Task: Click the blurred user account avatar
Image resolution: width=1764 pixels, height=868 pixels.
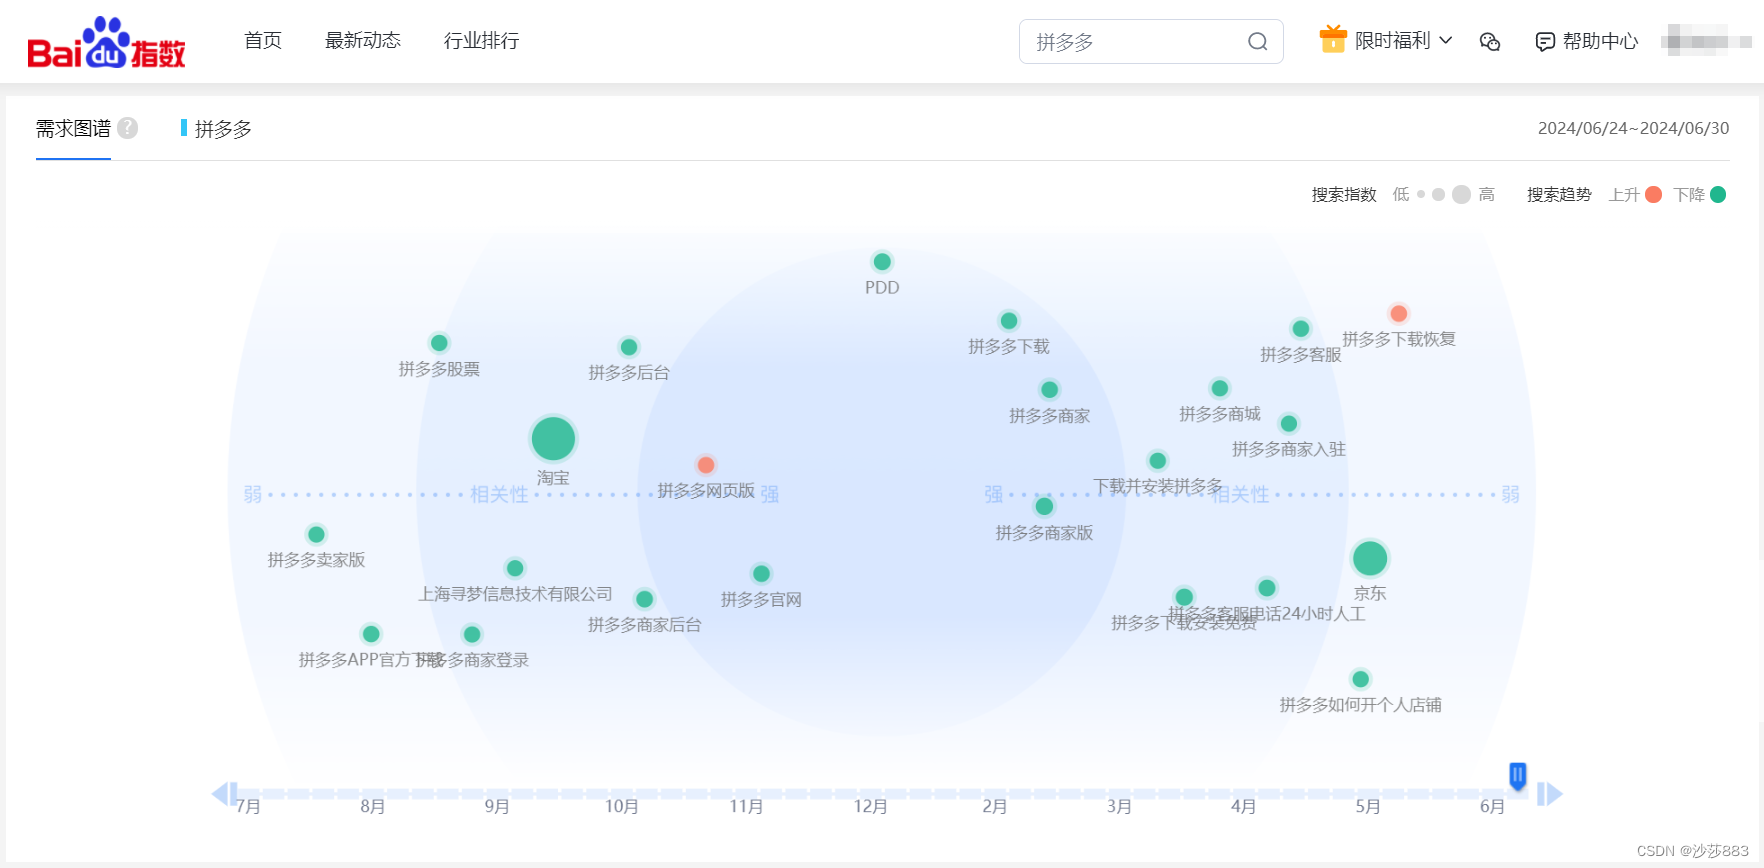Action: click(x=1706, y=41)
